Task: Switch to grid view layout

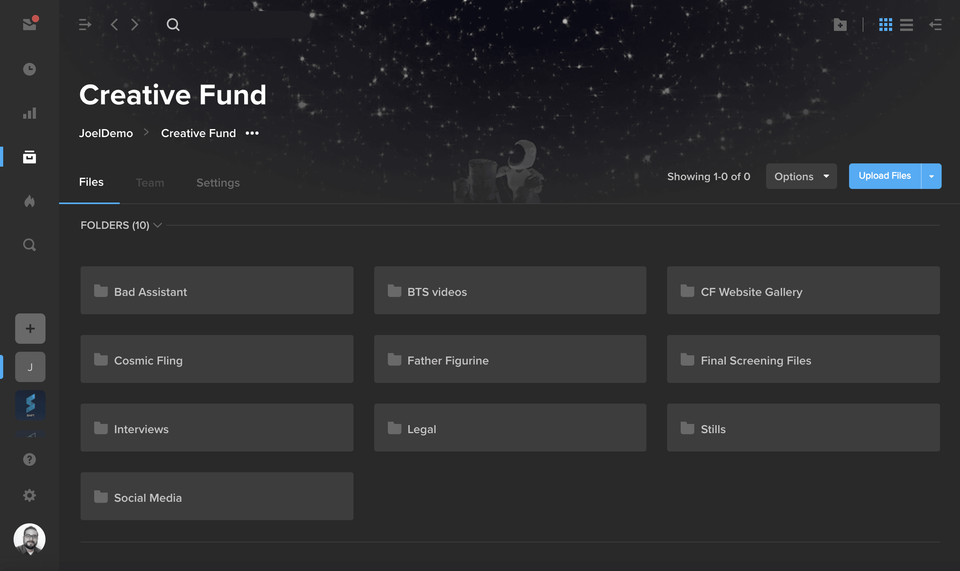Action: tap(885, 24)
